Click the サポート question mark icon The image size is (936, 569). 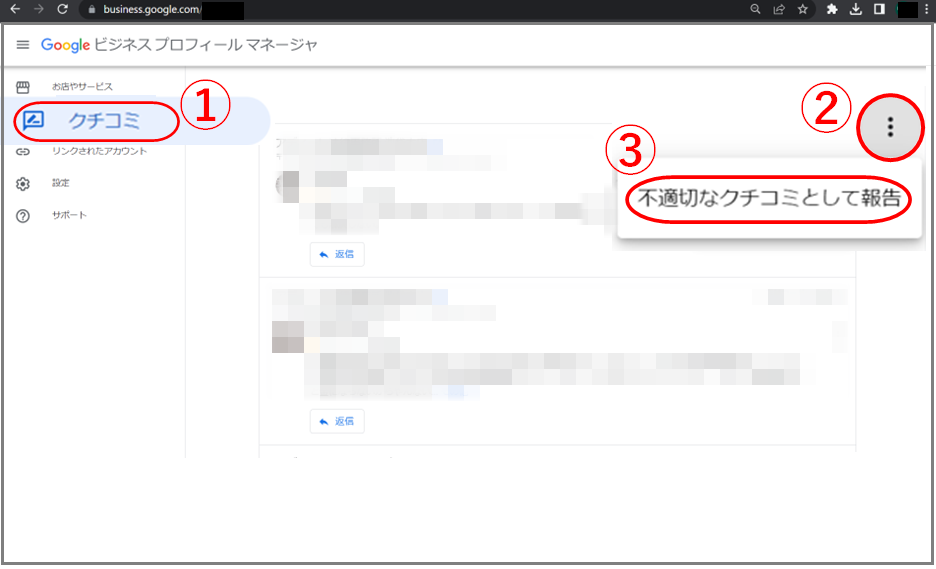click(x=23, y=216)
